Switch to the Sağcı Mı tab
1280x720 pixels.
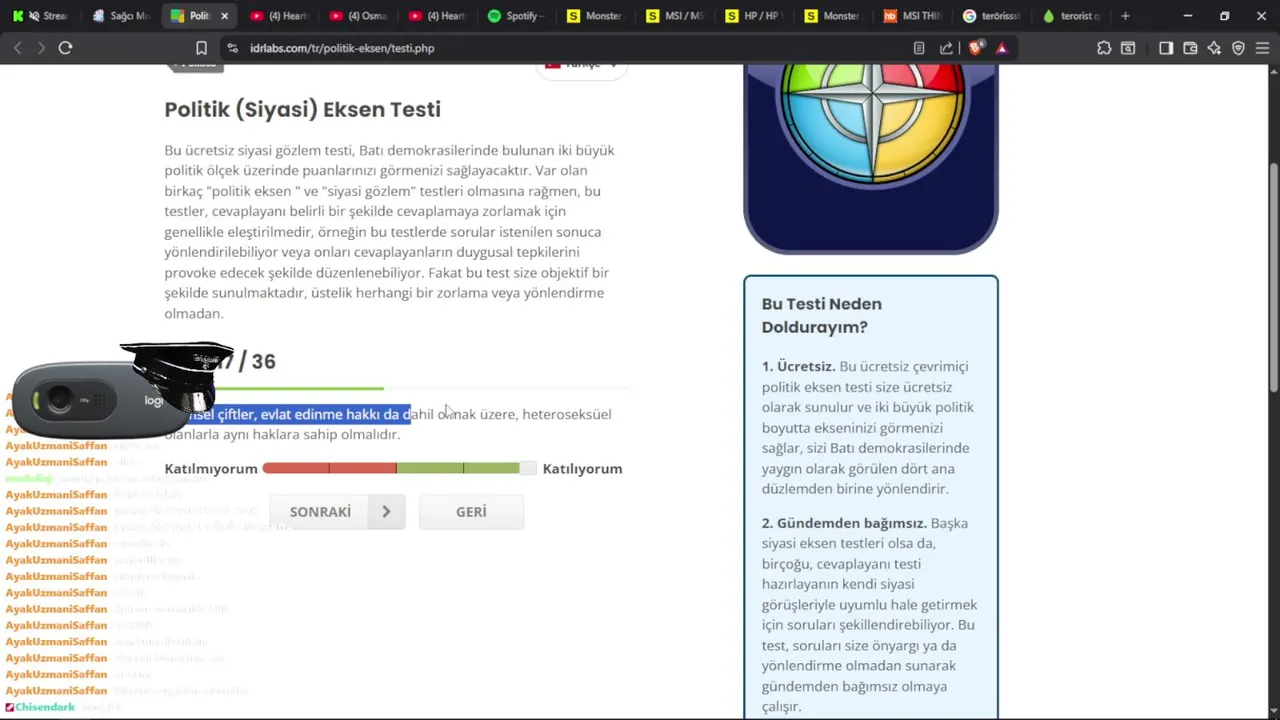[x=121, y=16]
